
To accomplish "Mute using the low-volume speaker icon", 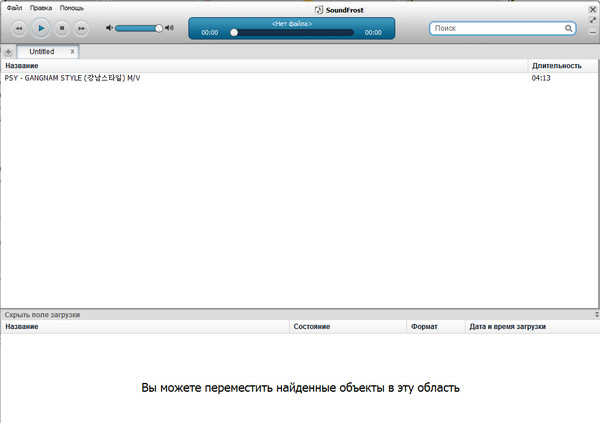I will [109, 28].
